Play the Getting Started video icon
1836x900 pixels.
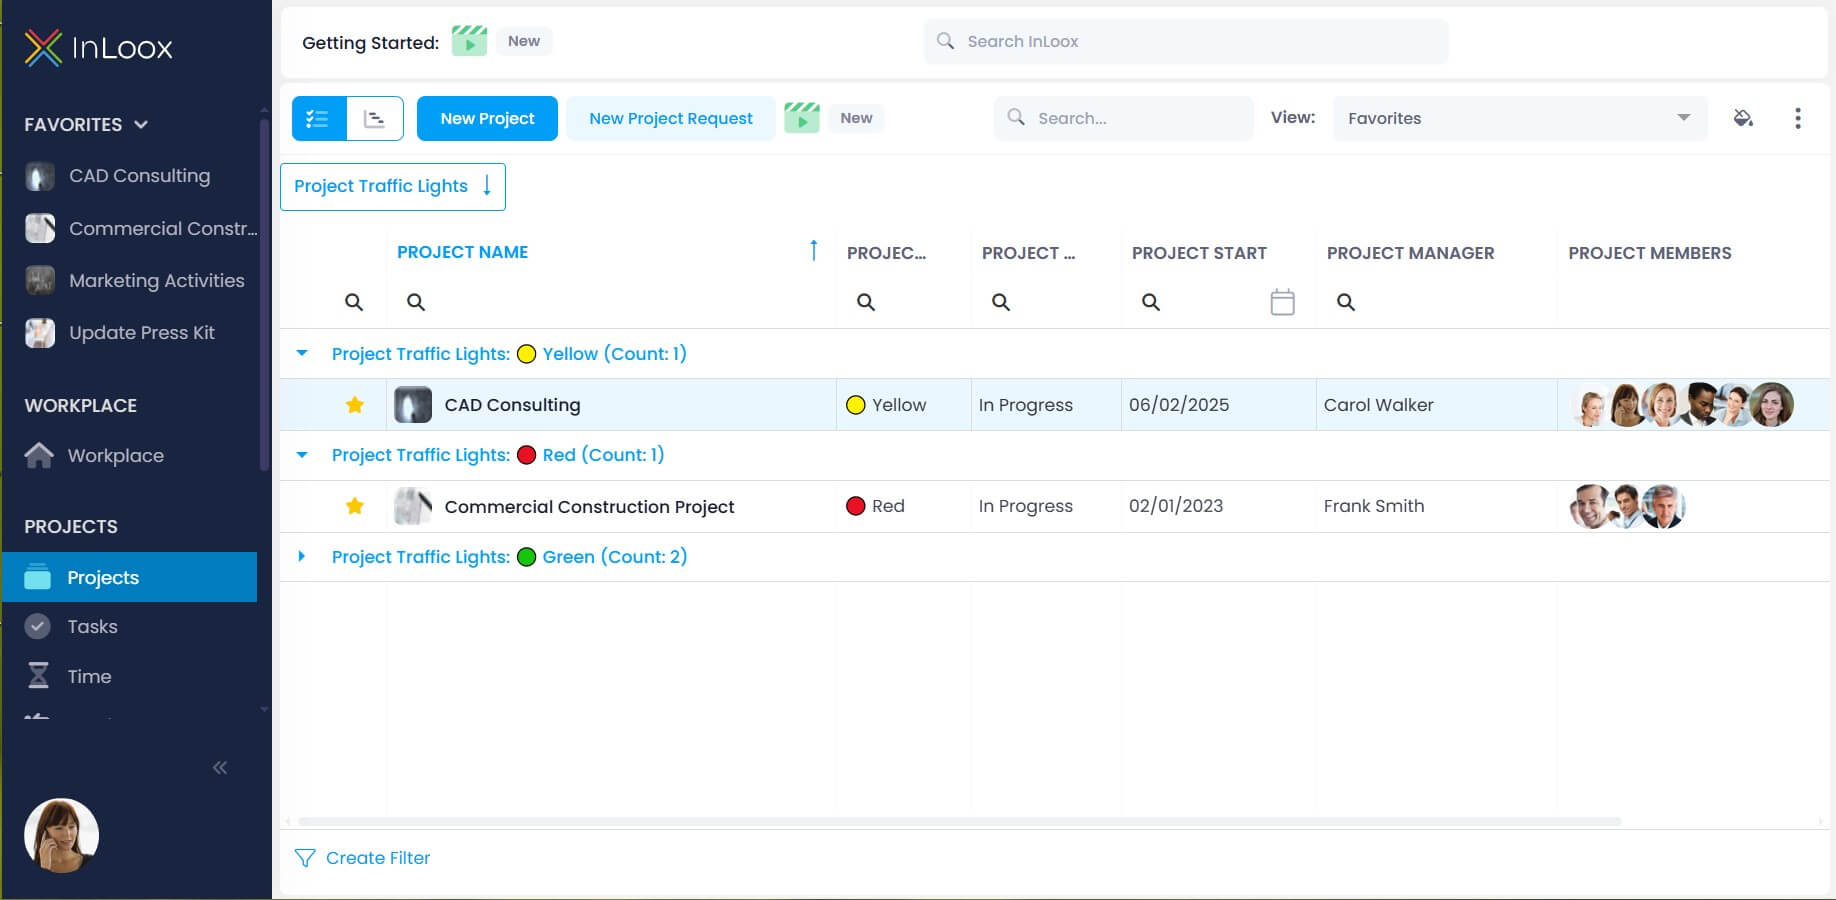click(x=469, y=41)
